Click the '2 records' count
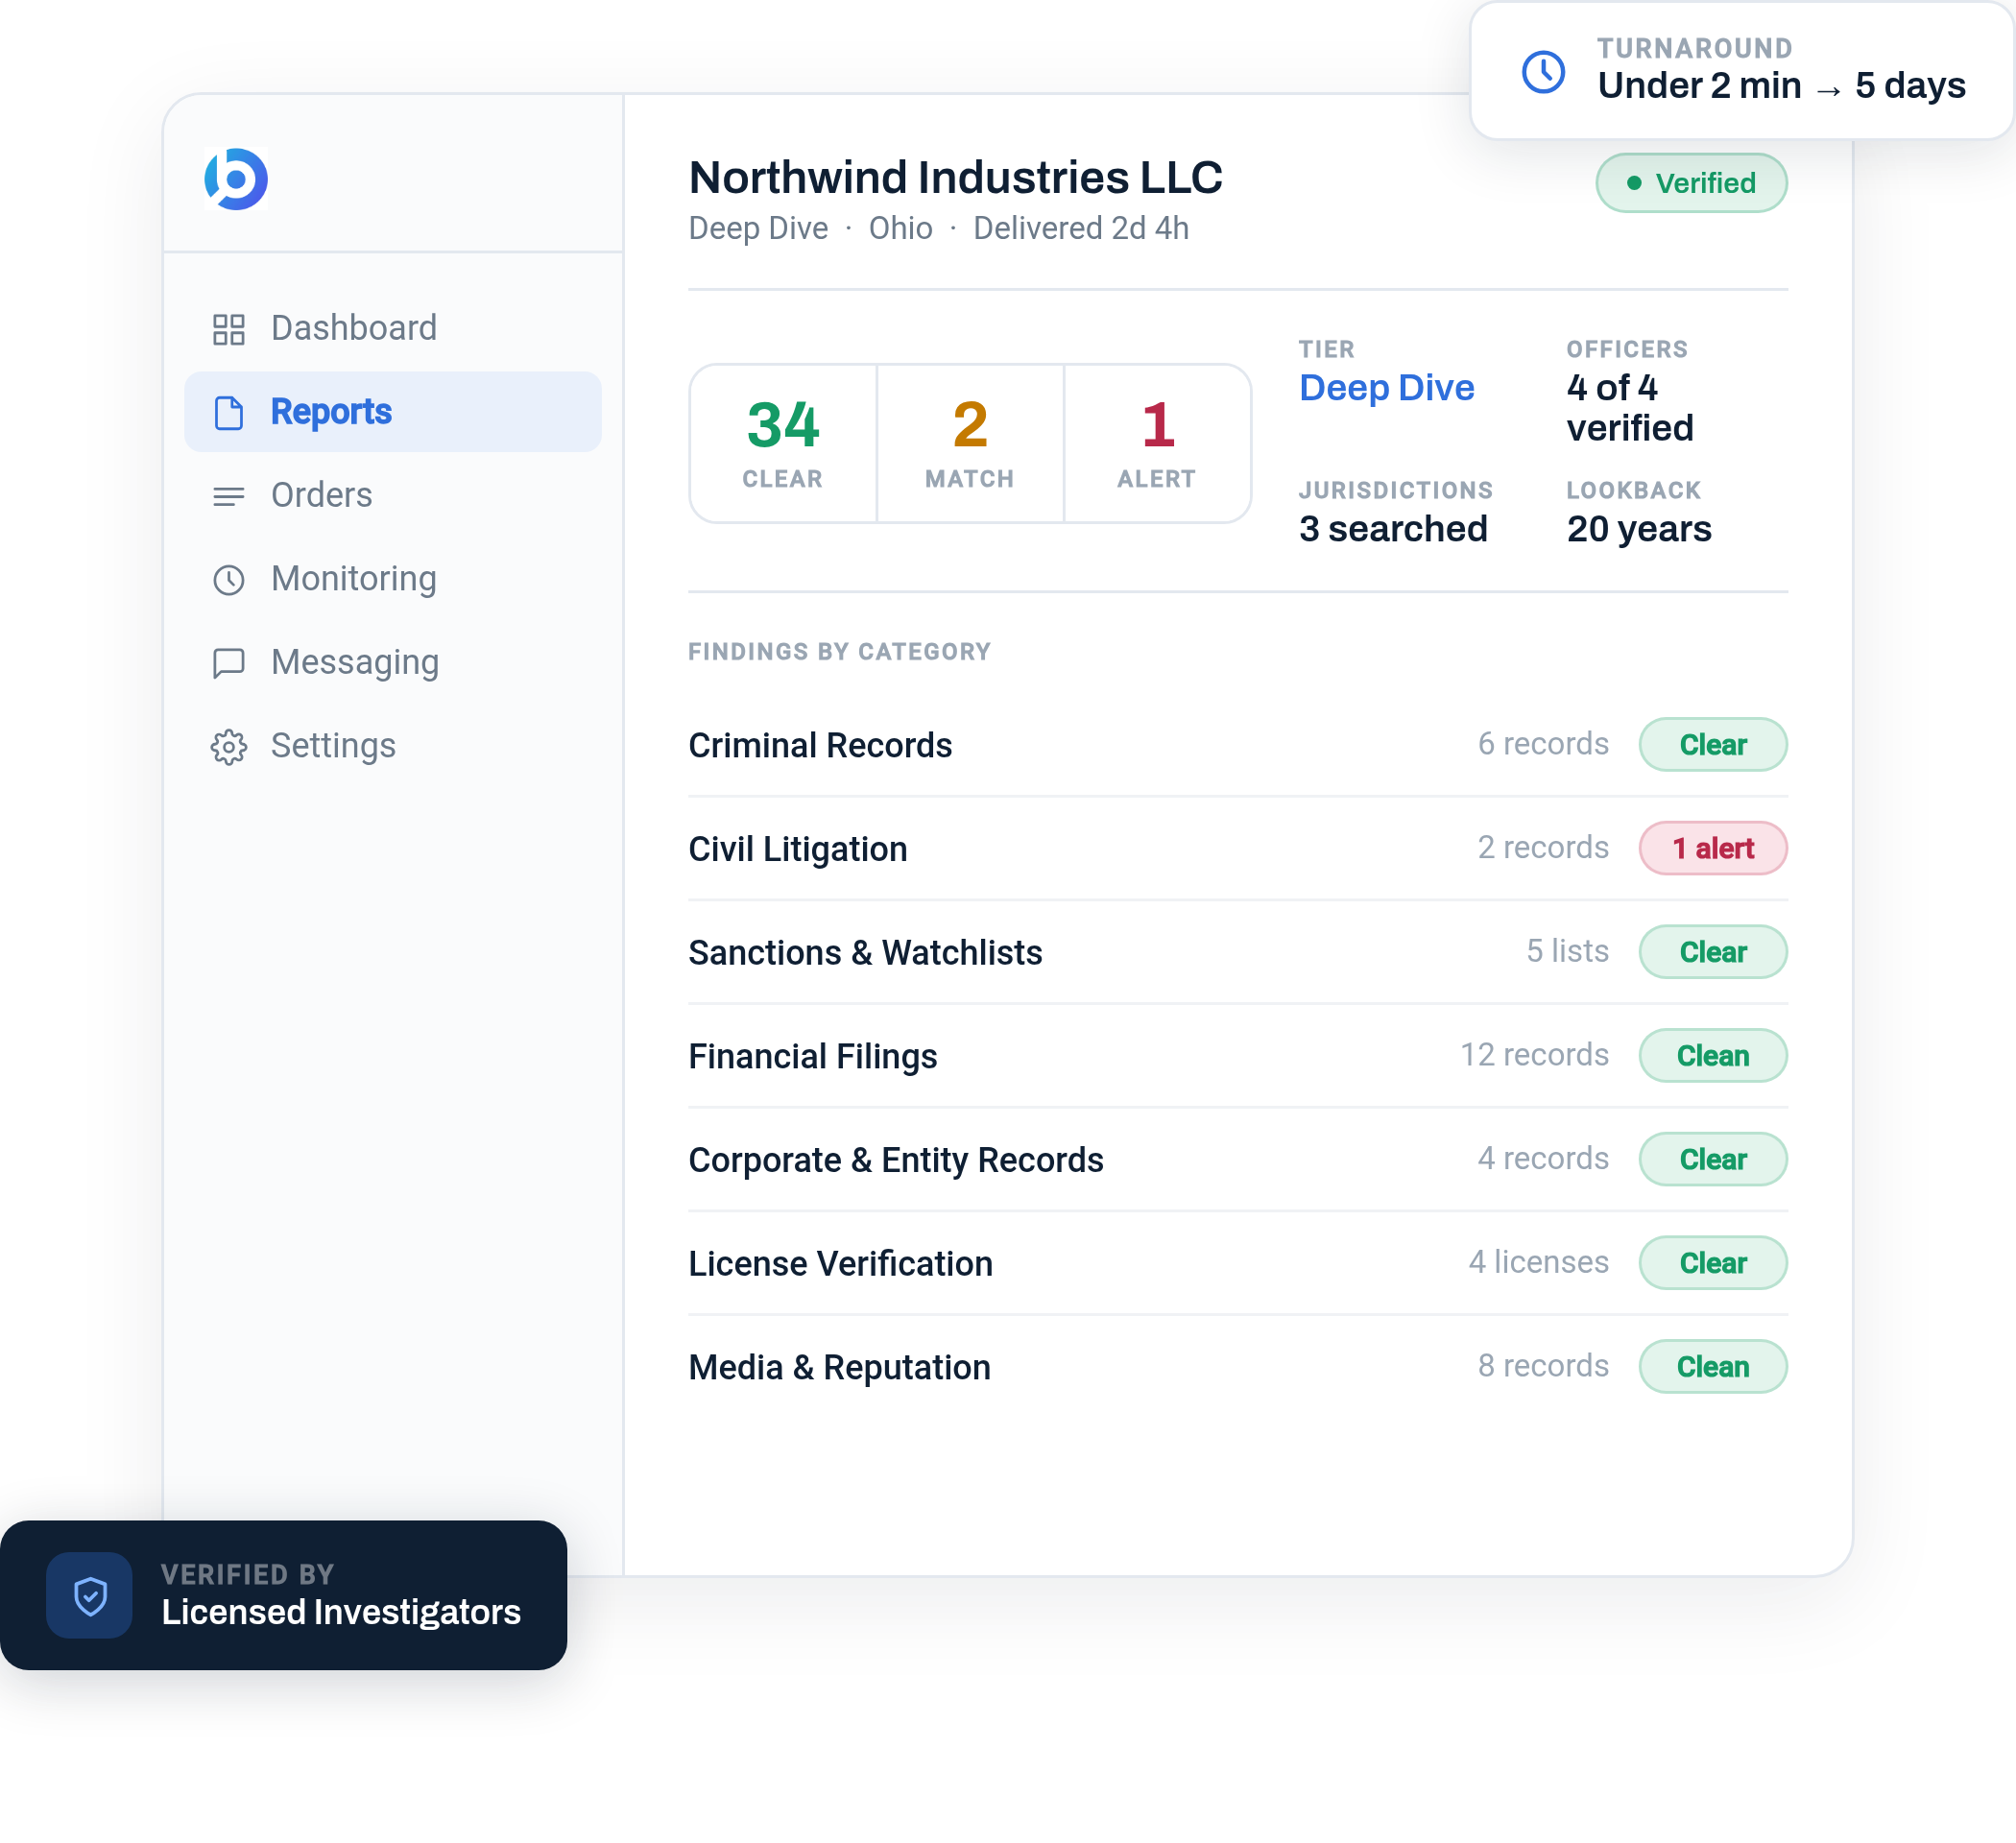This screenshot has width=2016, height=1843. [1543, 848]
